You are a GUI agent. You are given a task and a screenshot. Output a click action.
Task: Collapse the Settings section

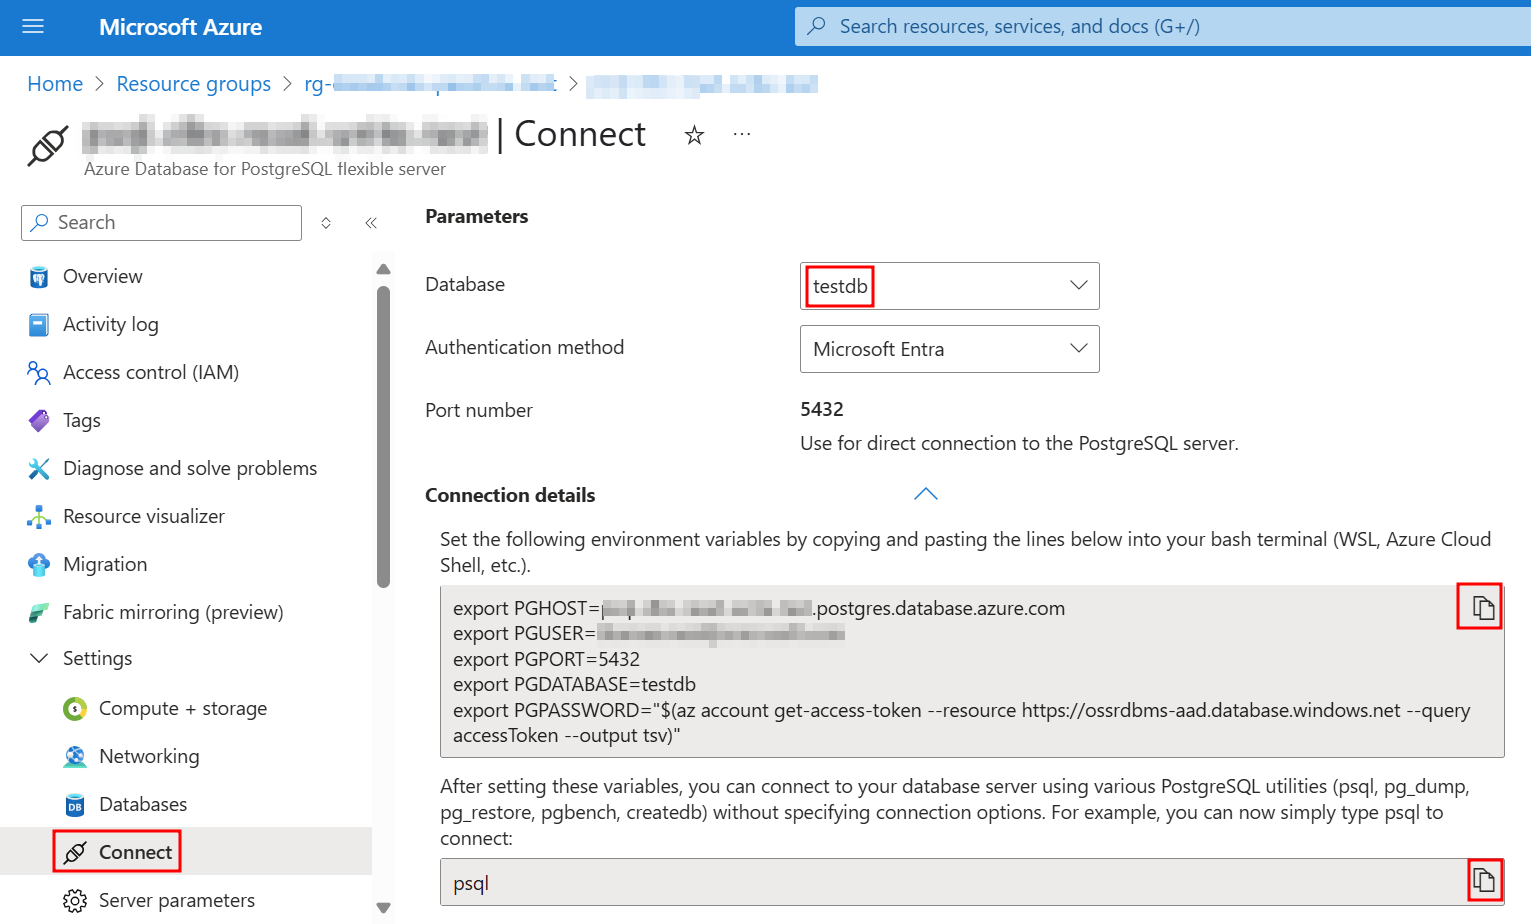[97, 658]
